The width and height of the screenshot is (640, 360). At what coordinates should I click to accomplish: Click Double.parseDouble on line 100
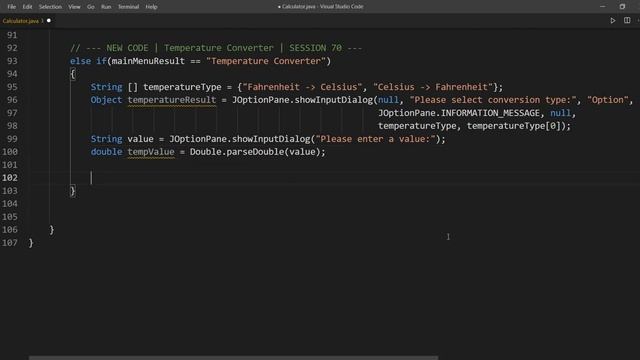[237, 152]
